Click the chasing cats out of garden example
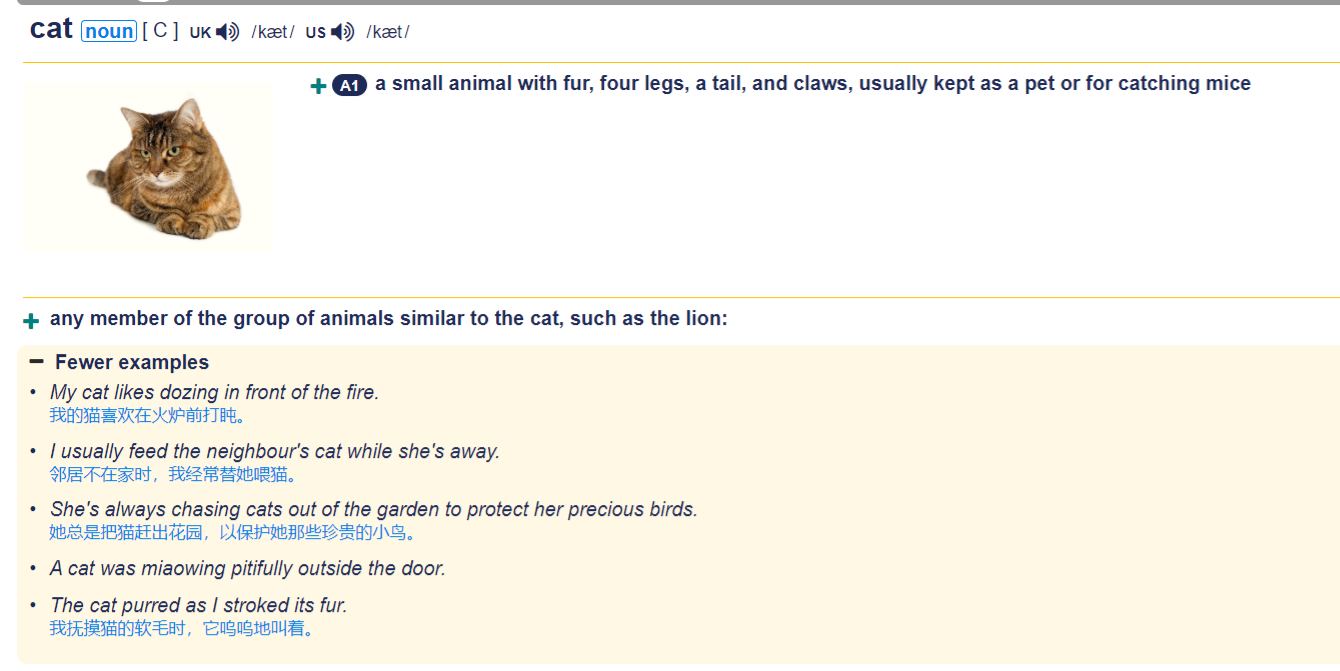 374,510
